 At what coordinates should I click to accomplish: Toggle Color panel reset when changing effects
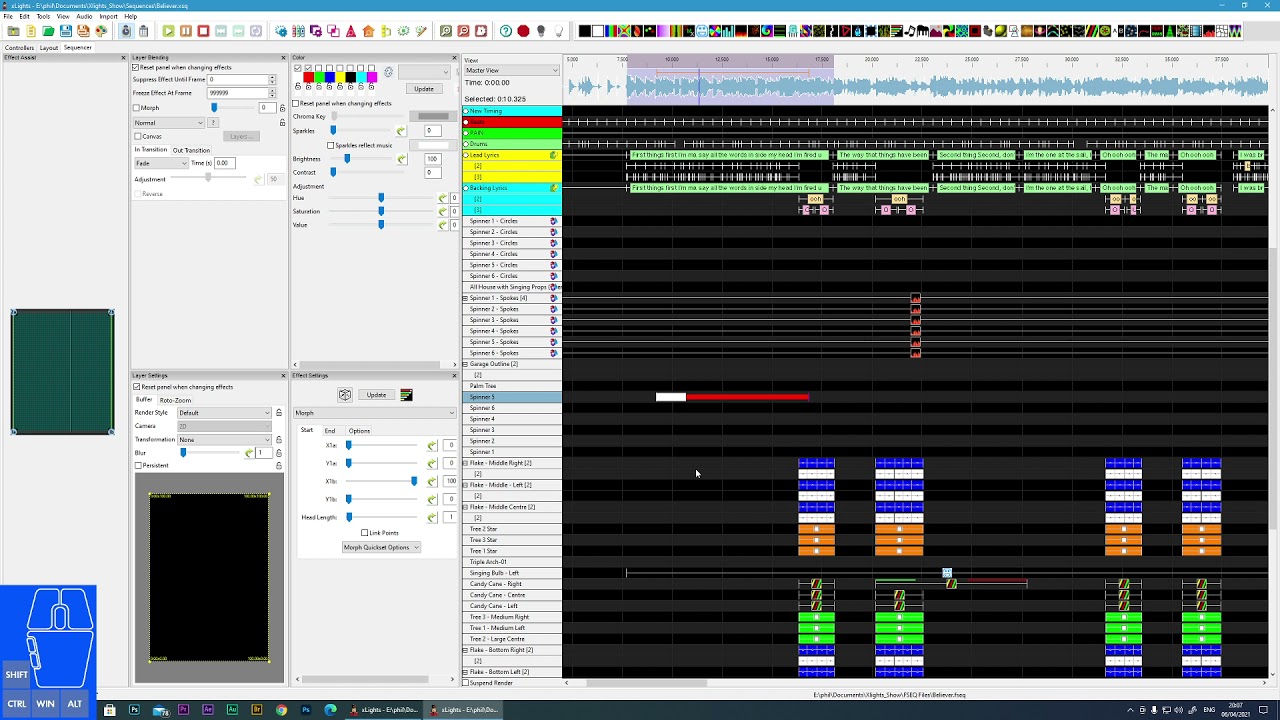pos(296,103)
